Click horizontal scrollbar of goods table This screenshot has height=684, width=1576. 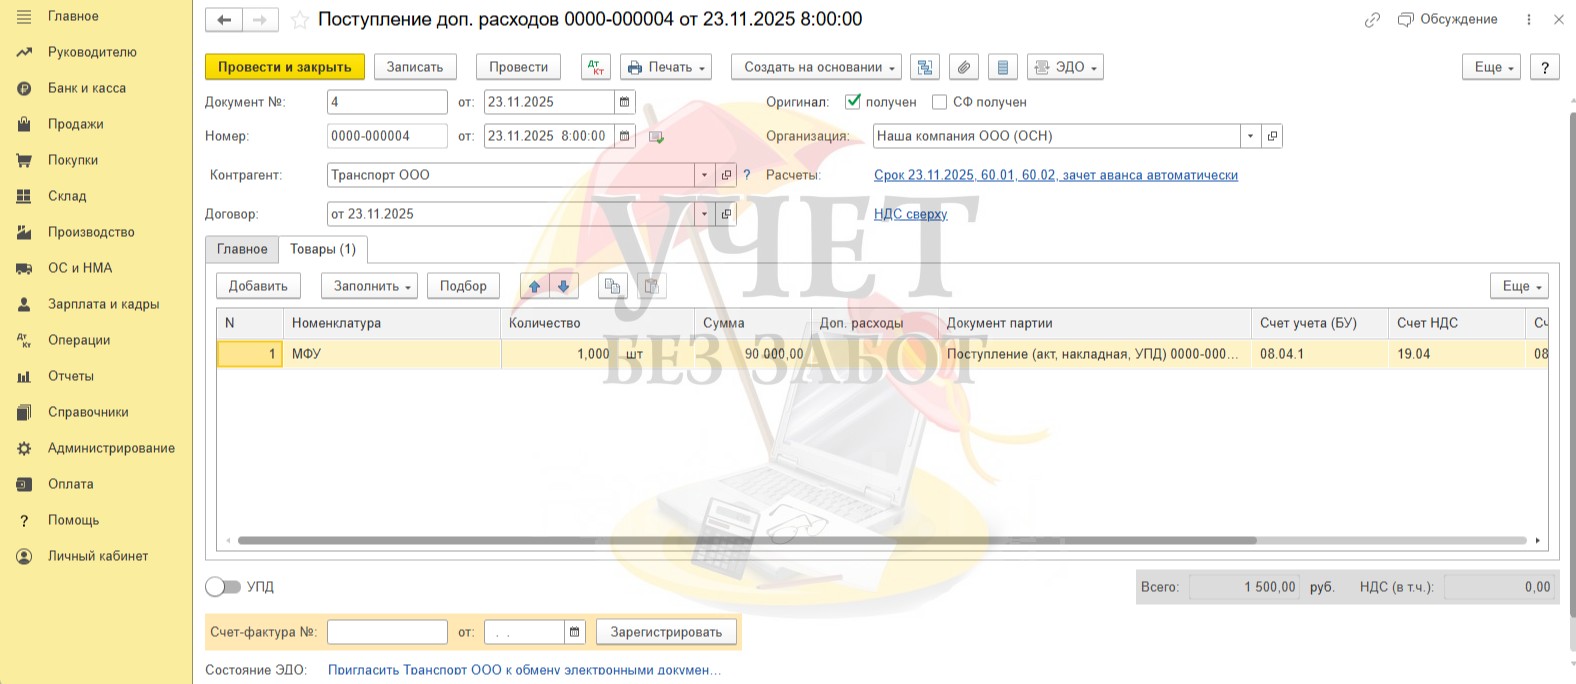point(746,540)
